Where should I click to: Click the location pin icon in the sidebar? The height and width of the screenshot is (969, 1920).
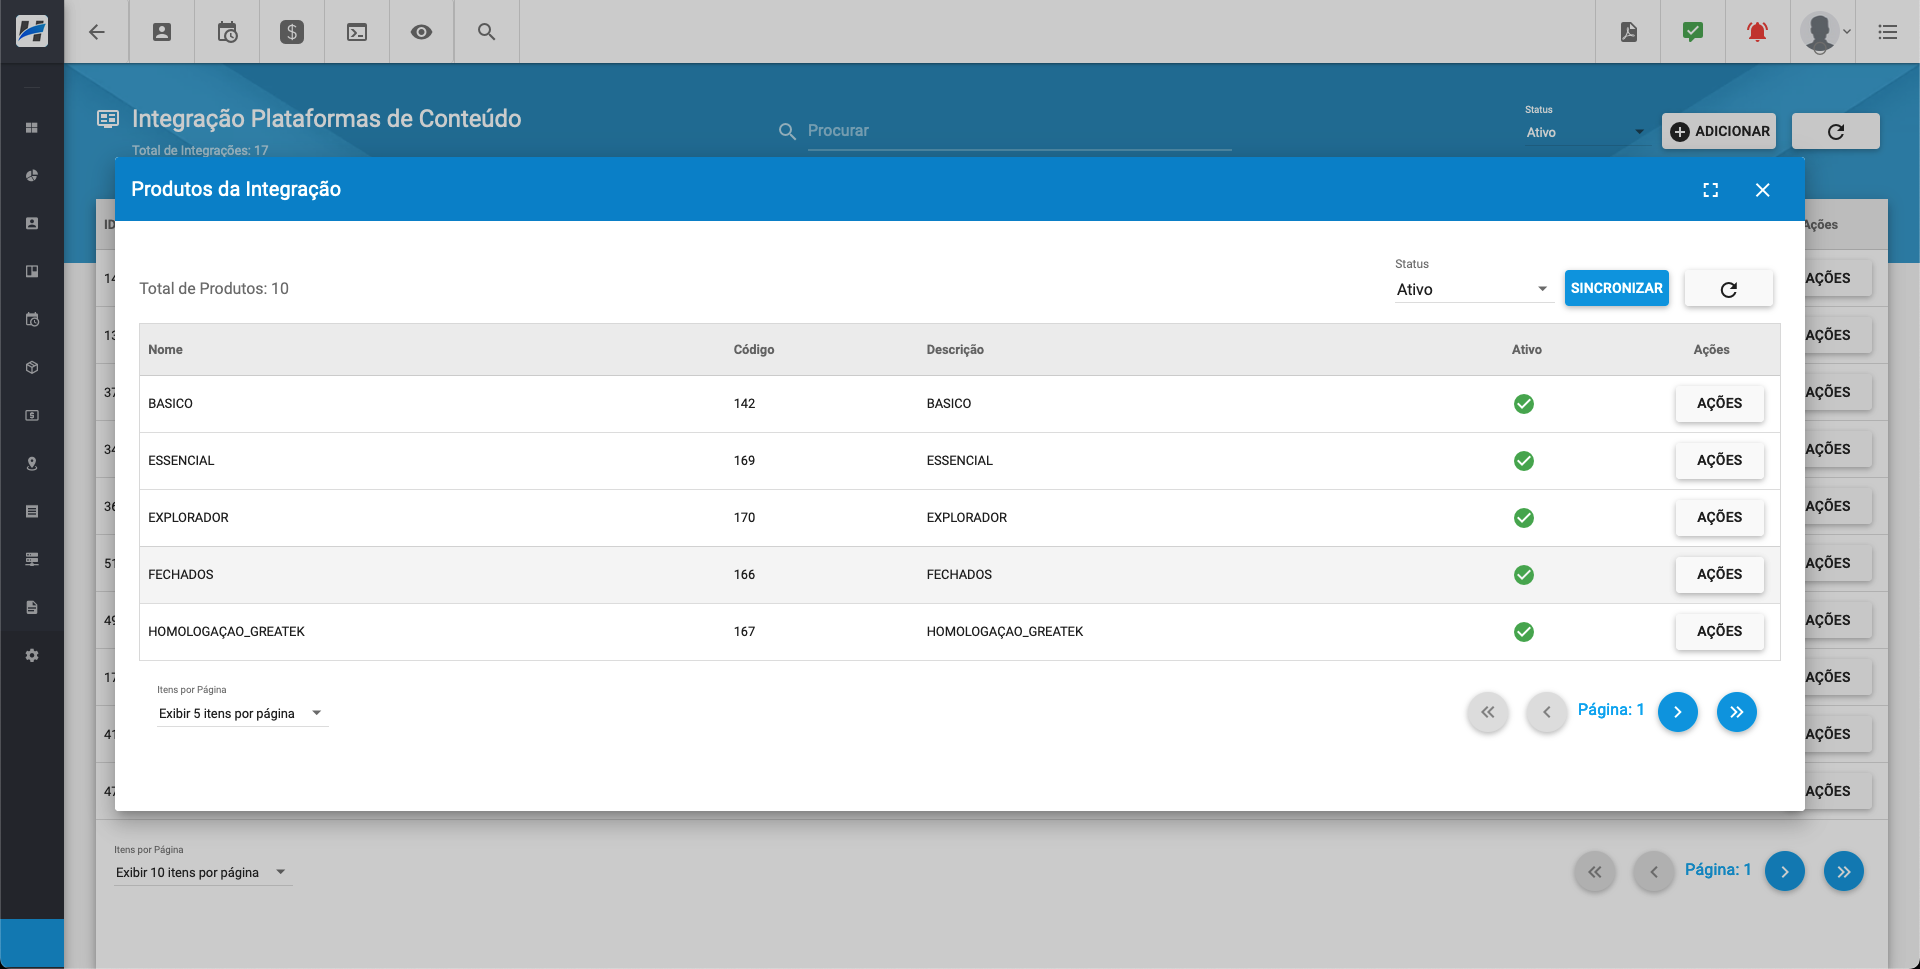tap(31, 463)
